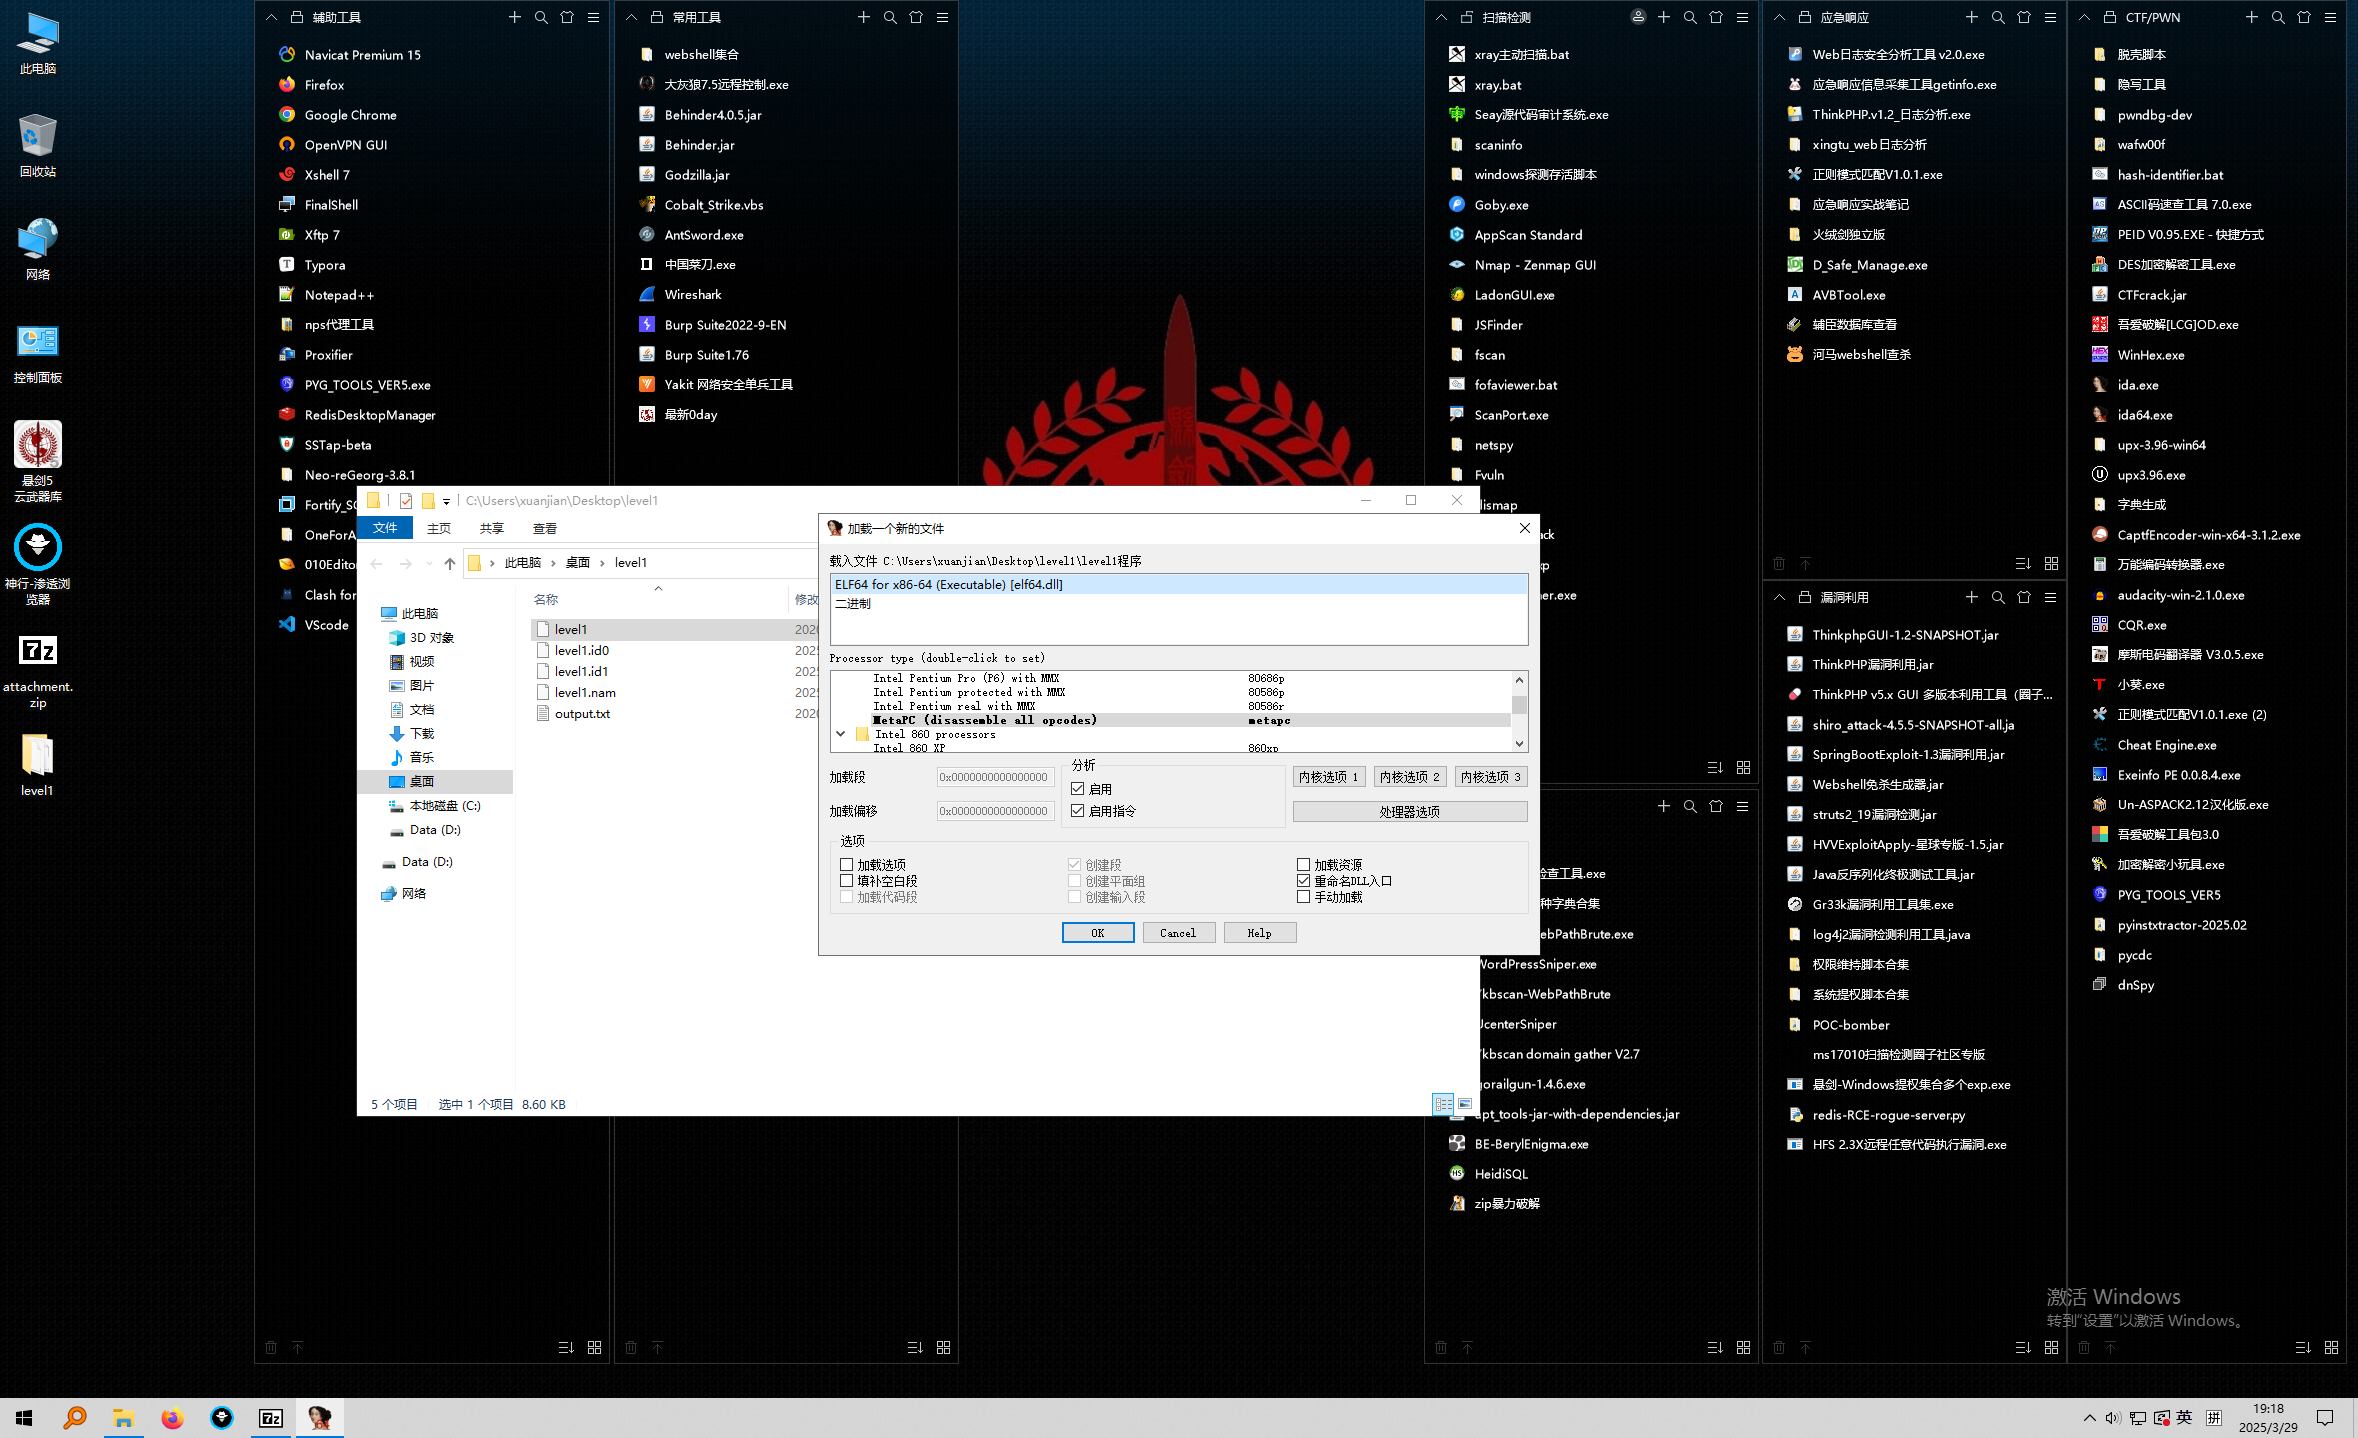Viewport: 2358px width, 1438px height.
Task: Open the 处理器选项 processor options
Action: pyautogui.click(x=1409, y=811)
